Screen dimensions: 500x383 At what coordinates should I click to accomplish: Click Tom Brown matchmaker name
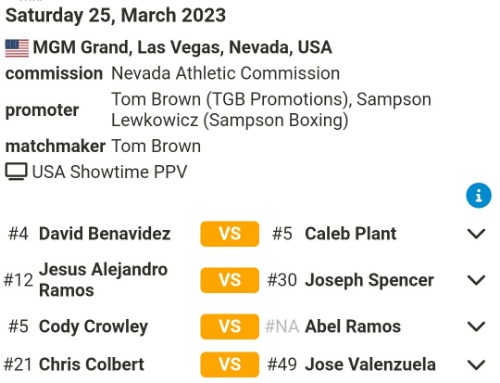pos(156,146)
